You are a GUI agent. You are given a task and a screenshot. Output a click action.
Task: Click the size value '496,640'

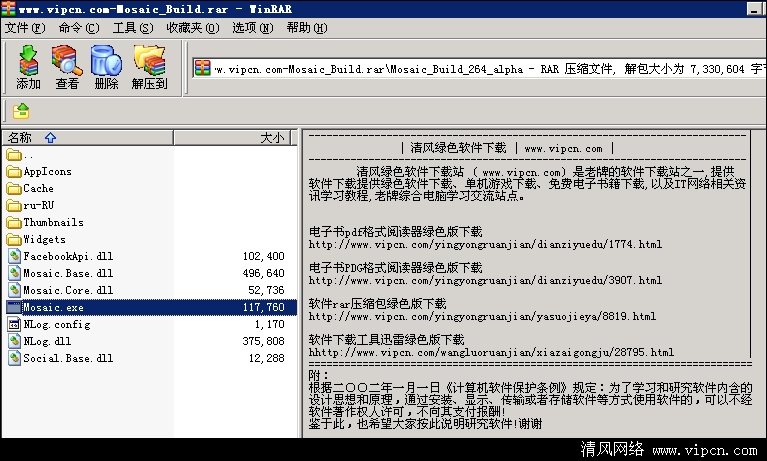[264, 274]
